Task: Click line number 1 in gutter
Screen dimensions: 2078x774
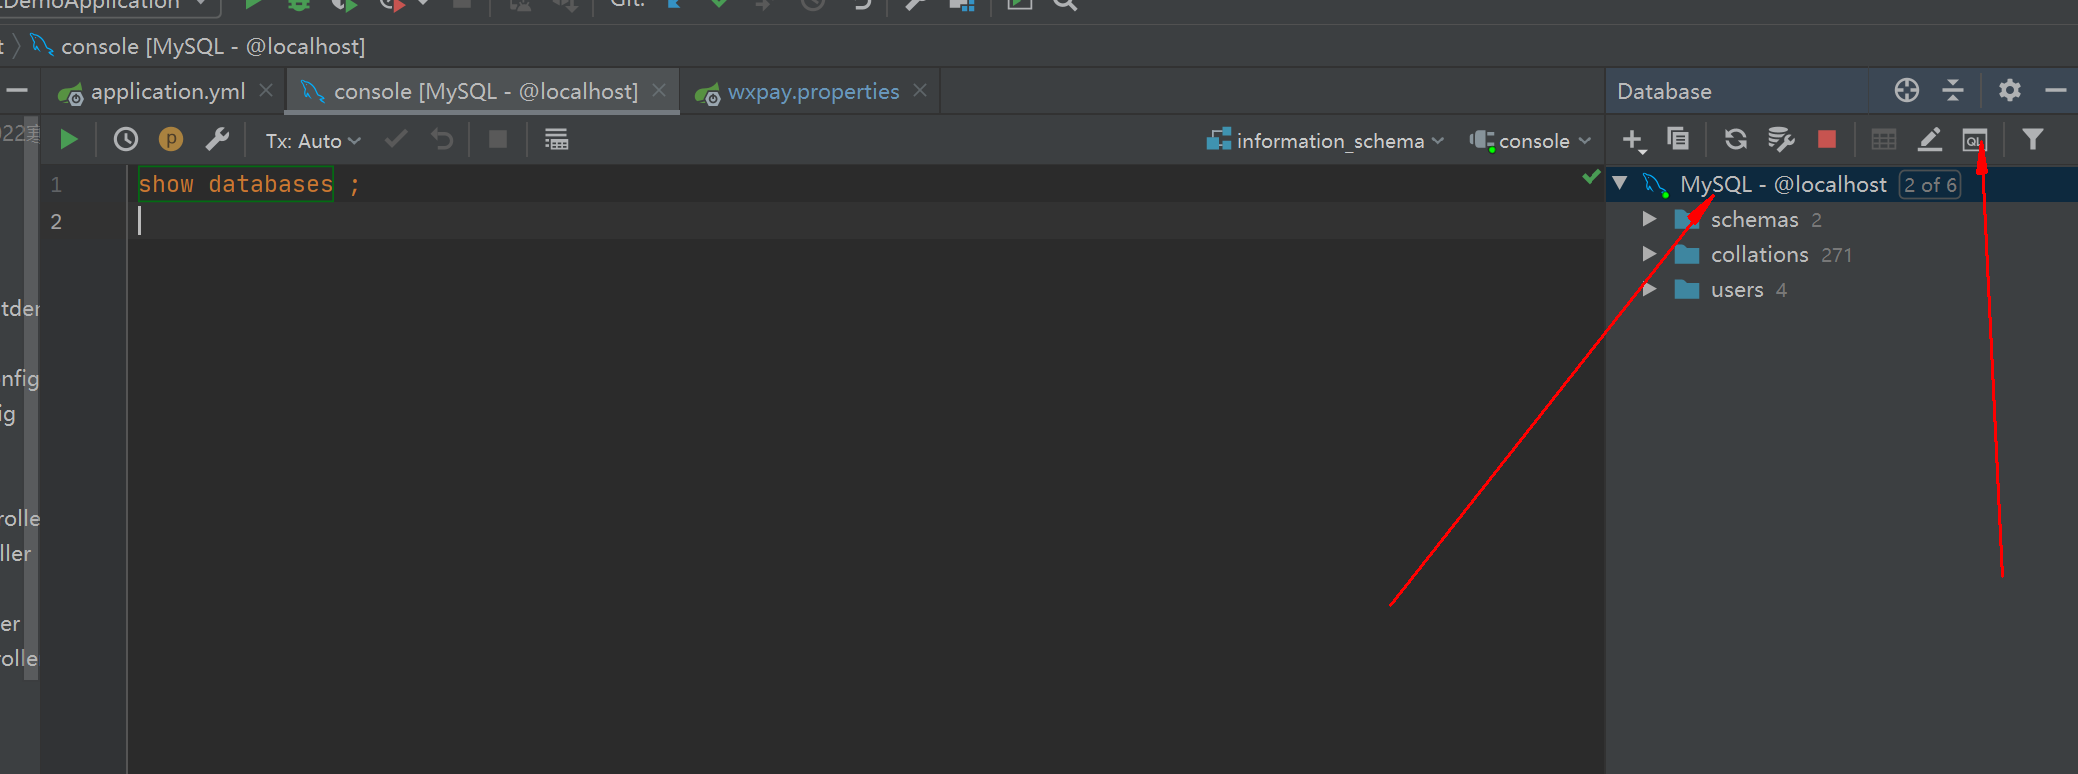Action: coord(56,184)
